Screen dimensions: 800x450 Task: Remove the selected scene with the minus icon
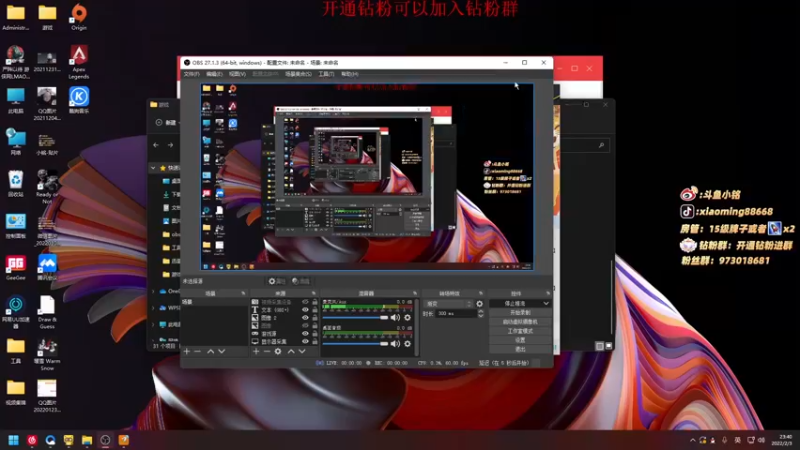pyautogui.click(x=197, y=351)
